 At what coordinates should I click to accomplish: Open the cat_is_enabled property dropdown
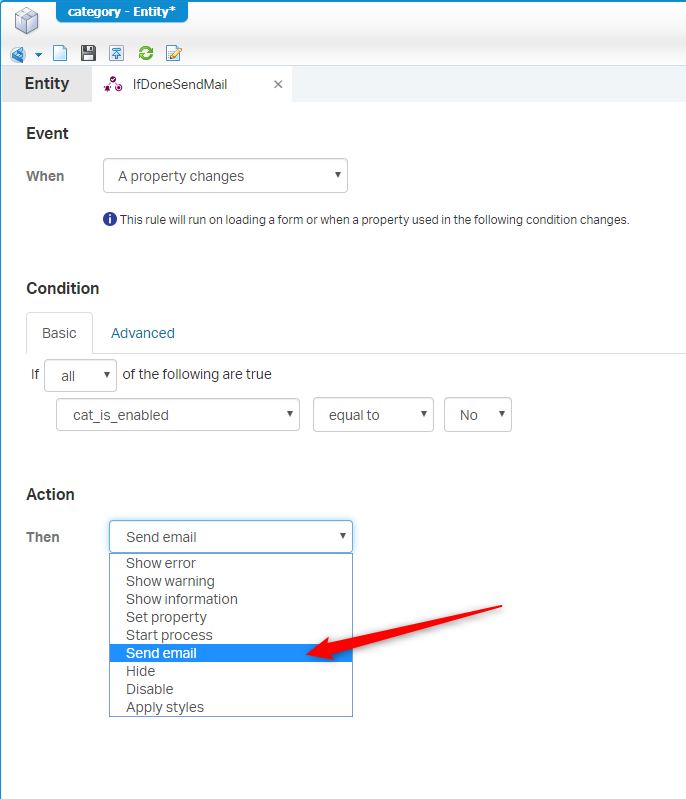178,415
